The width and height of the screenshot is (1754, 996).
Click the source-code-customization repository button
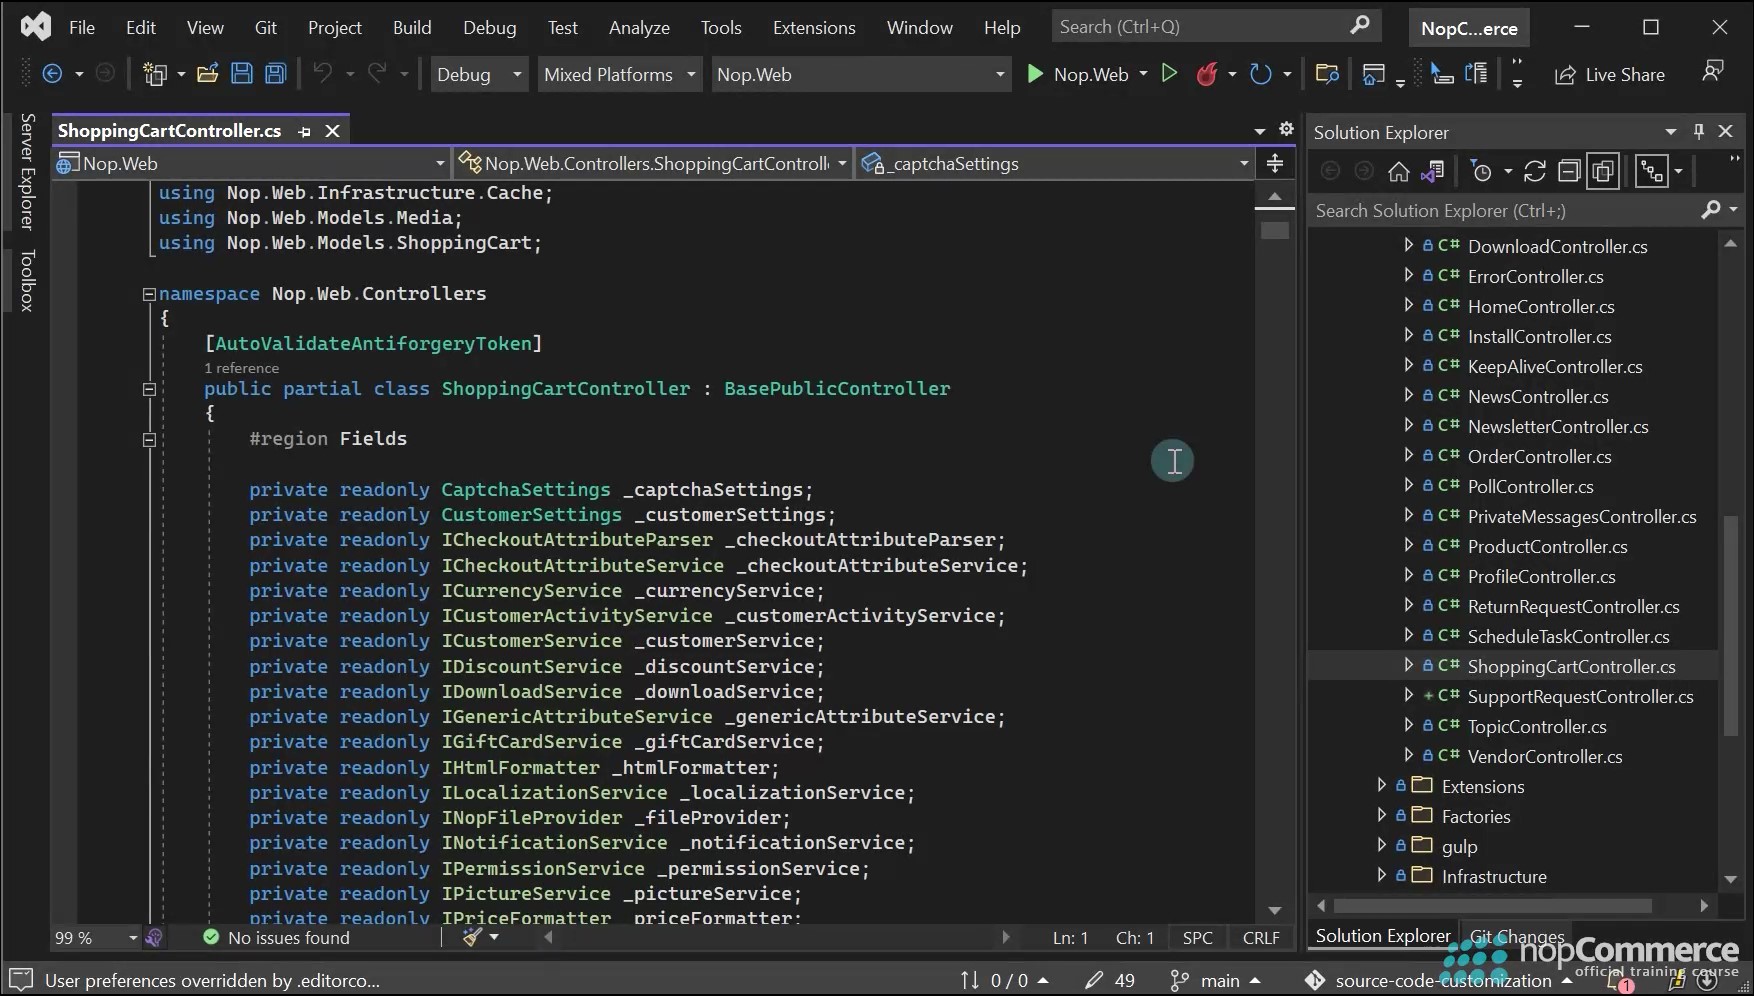[x=1440, y=980]
